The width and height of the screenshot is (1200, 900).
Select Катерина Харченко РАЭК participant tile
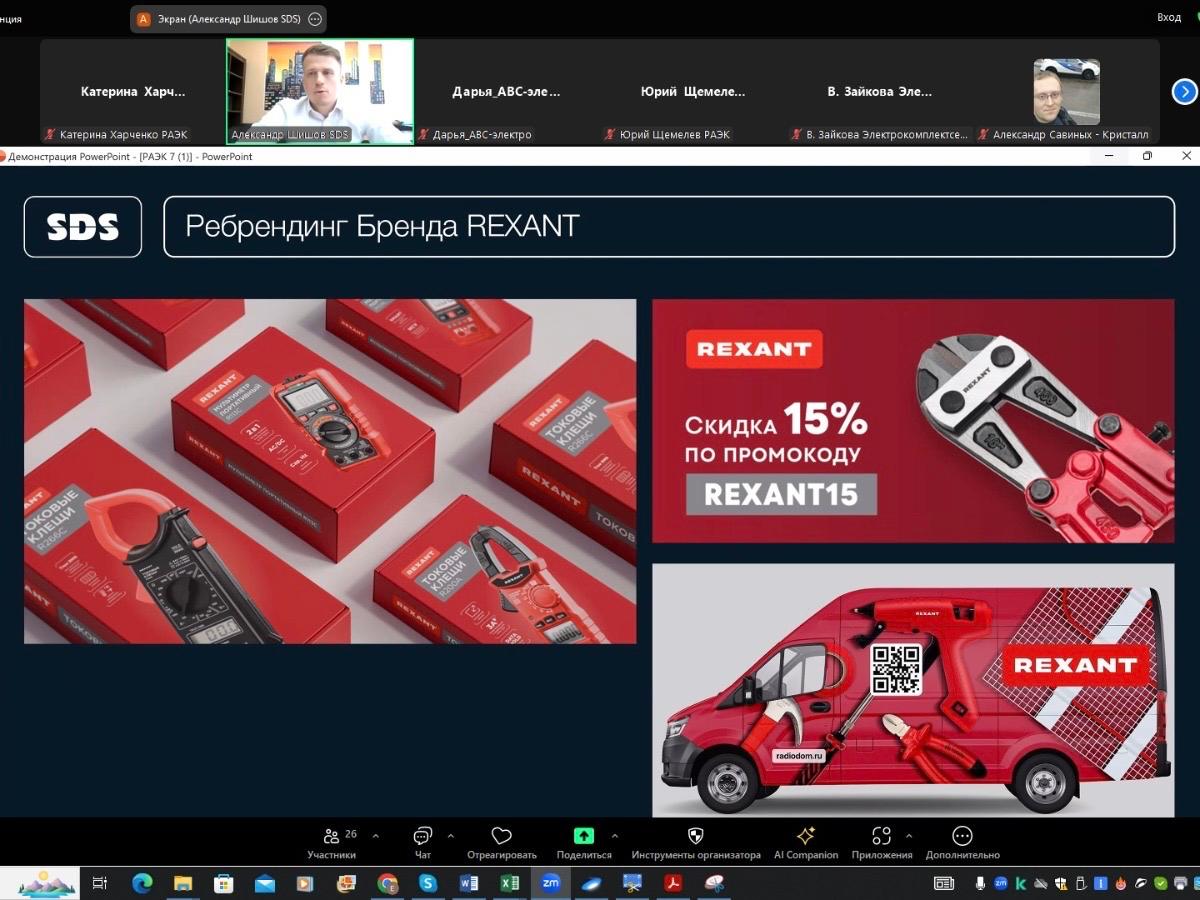tap(133, 92)
